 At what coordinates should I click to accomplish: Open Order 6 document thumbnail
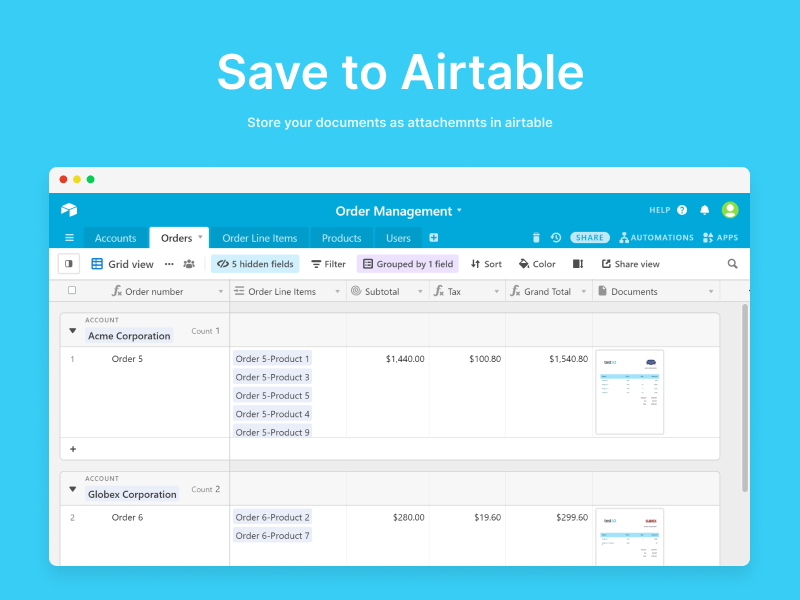[x=630, y=537]
